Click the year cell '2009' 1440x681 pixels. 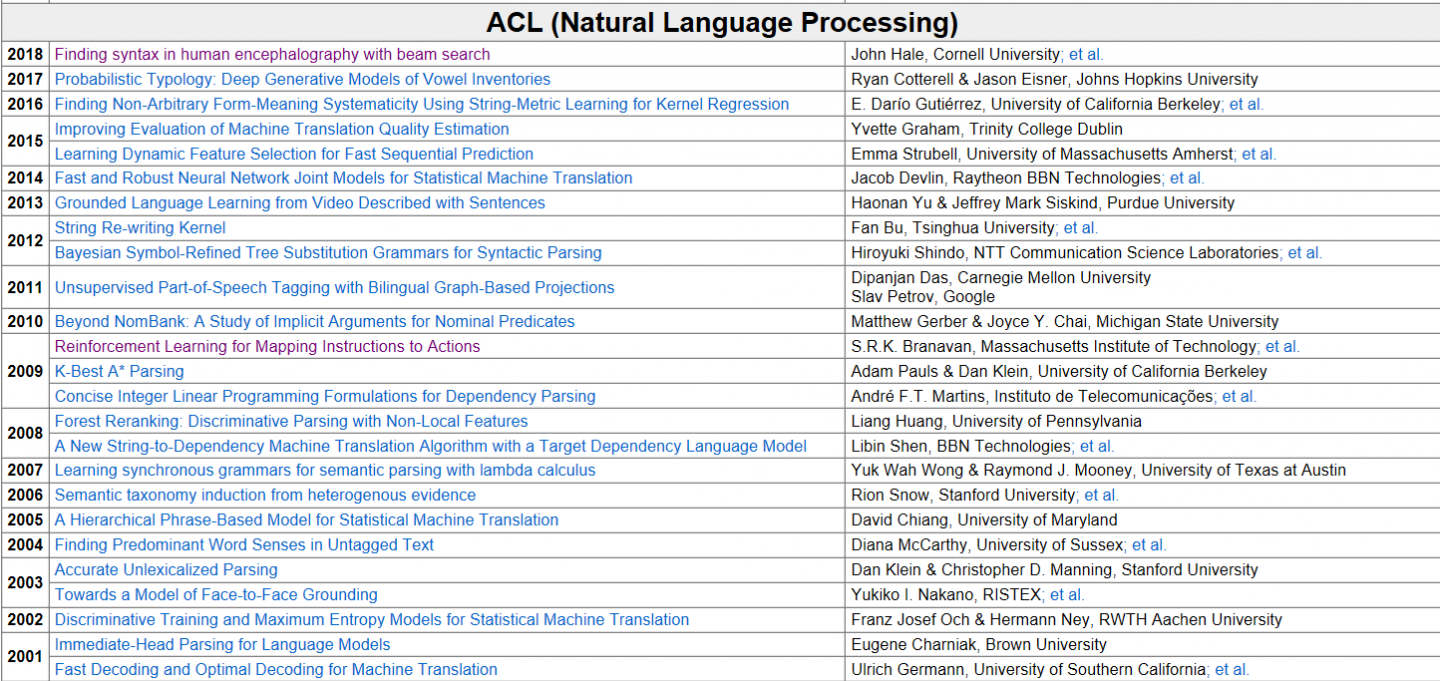pyautogui.click(x=25, y=372)
